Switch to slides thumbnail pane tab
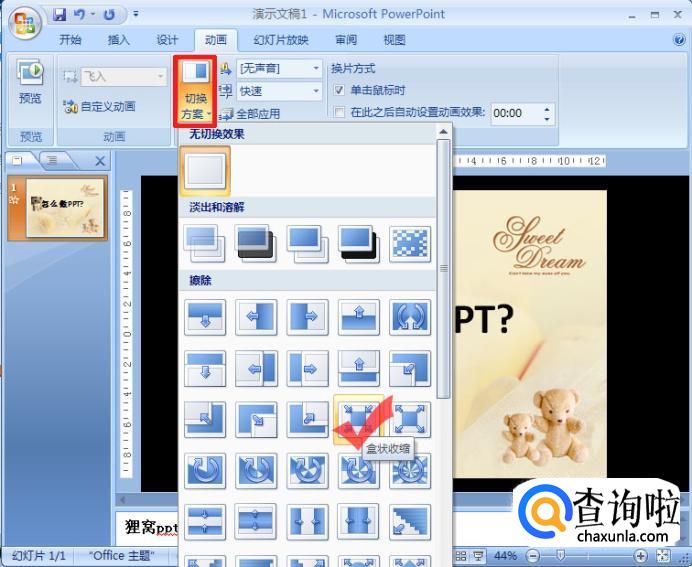 click(x=18, y=161)
